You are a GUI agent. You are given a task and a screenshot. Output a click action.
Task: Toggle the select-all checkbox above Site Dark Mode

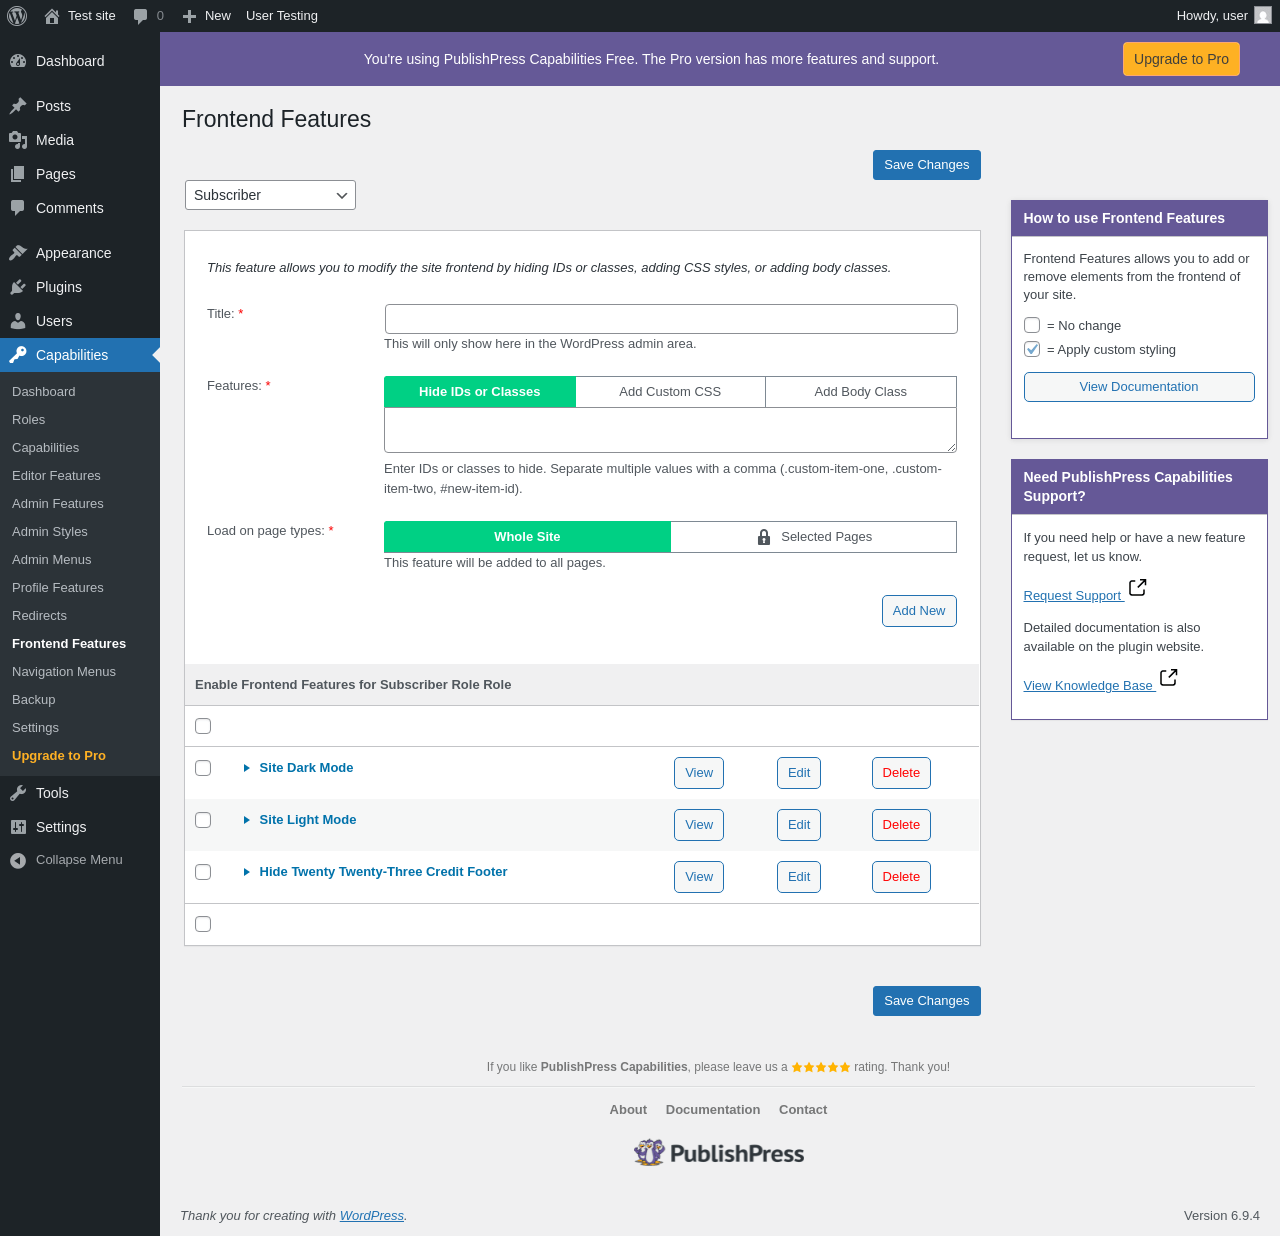[203, 726]
